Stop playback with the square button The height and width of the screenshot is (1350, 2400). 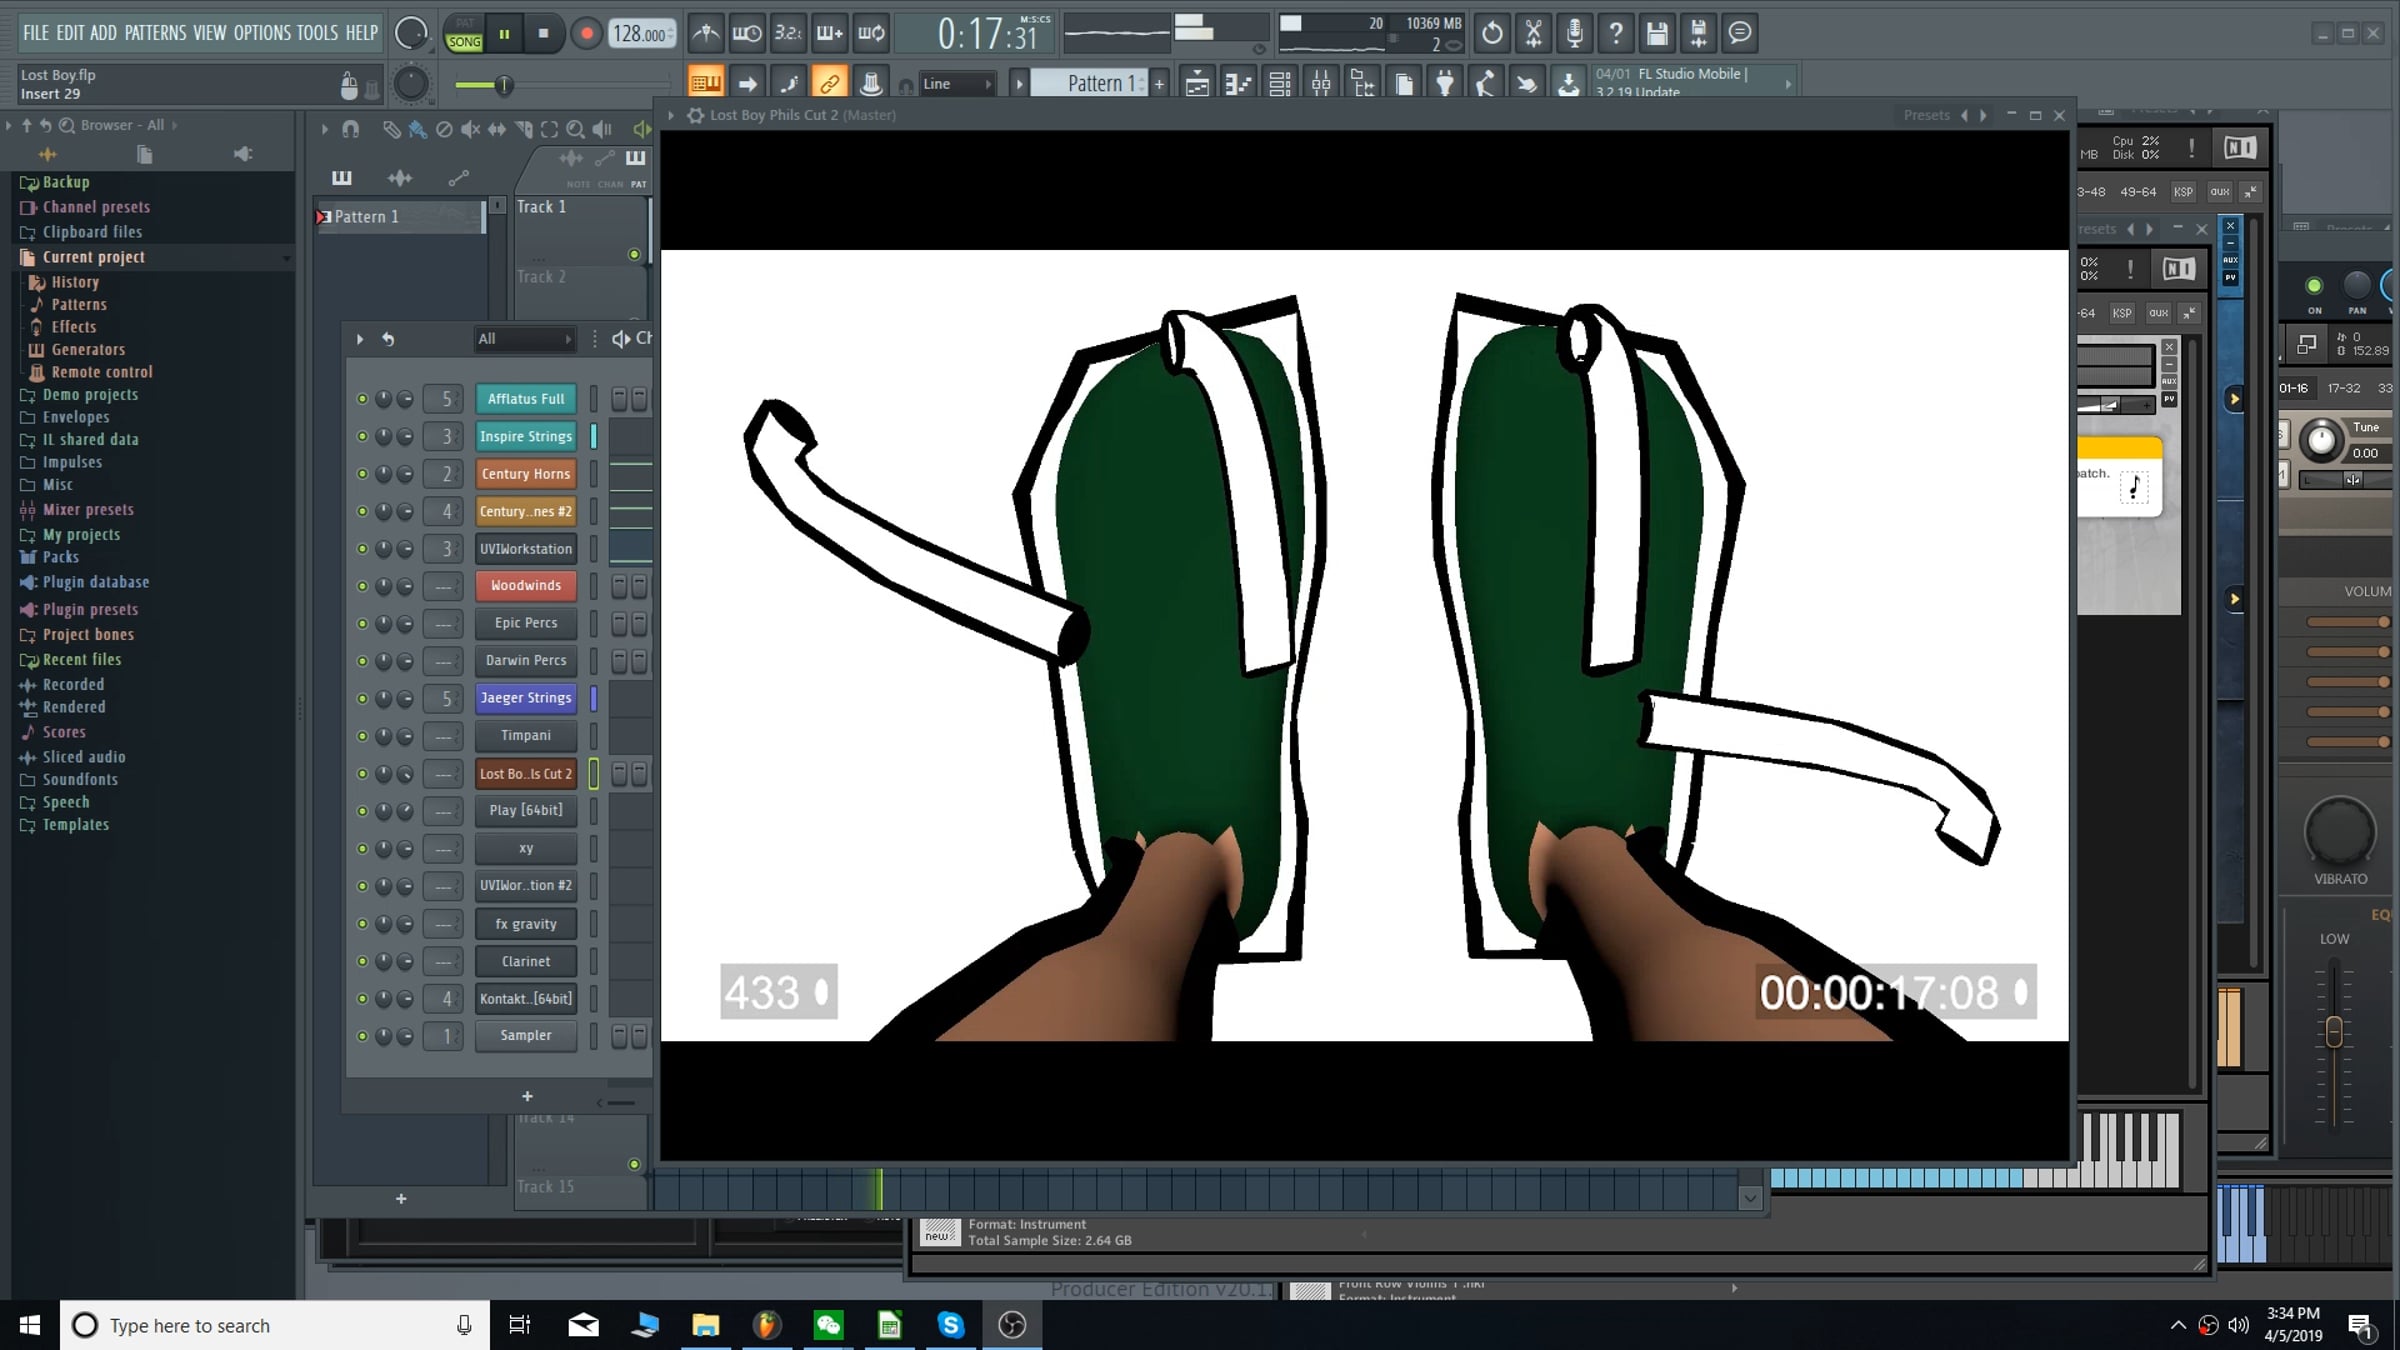[543, 34]
